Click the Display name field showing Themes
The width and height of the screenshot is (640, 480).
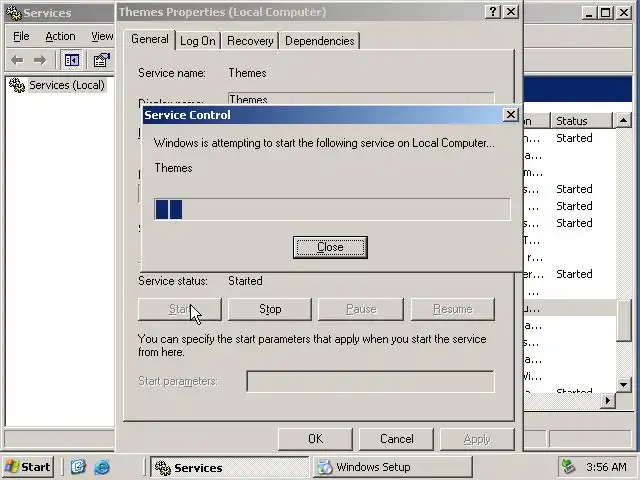click(x=361, y=99)
